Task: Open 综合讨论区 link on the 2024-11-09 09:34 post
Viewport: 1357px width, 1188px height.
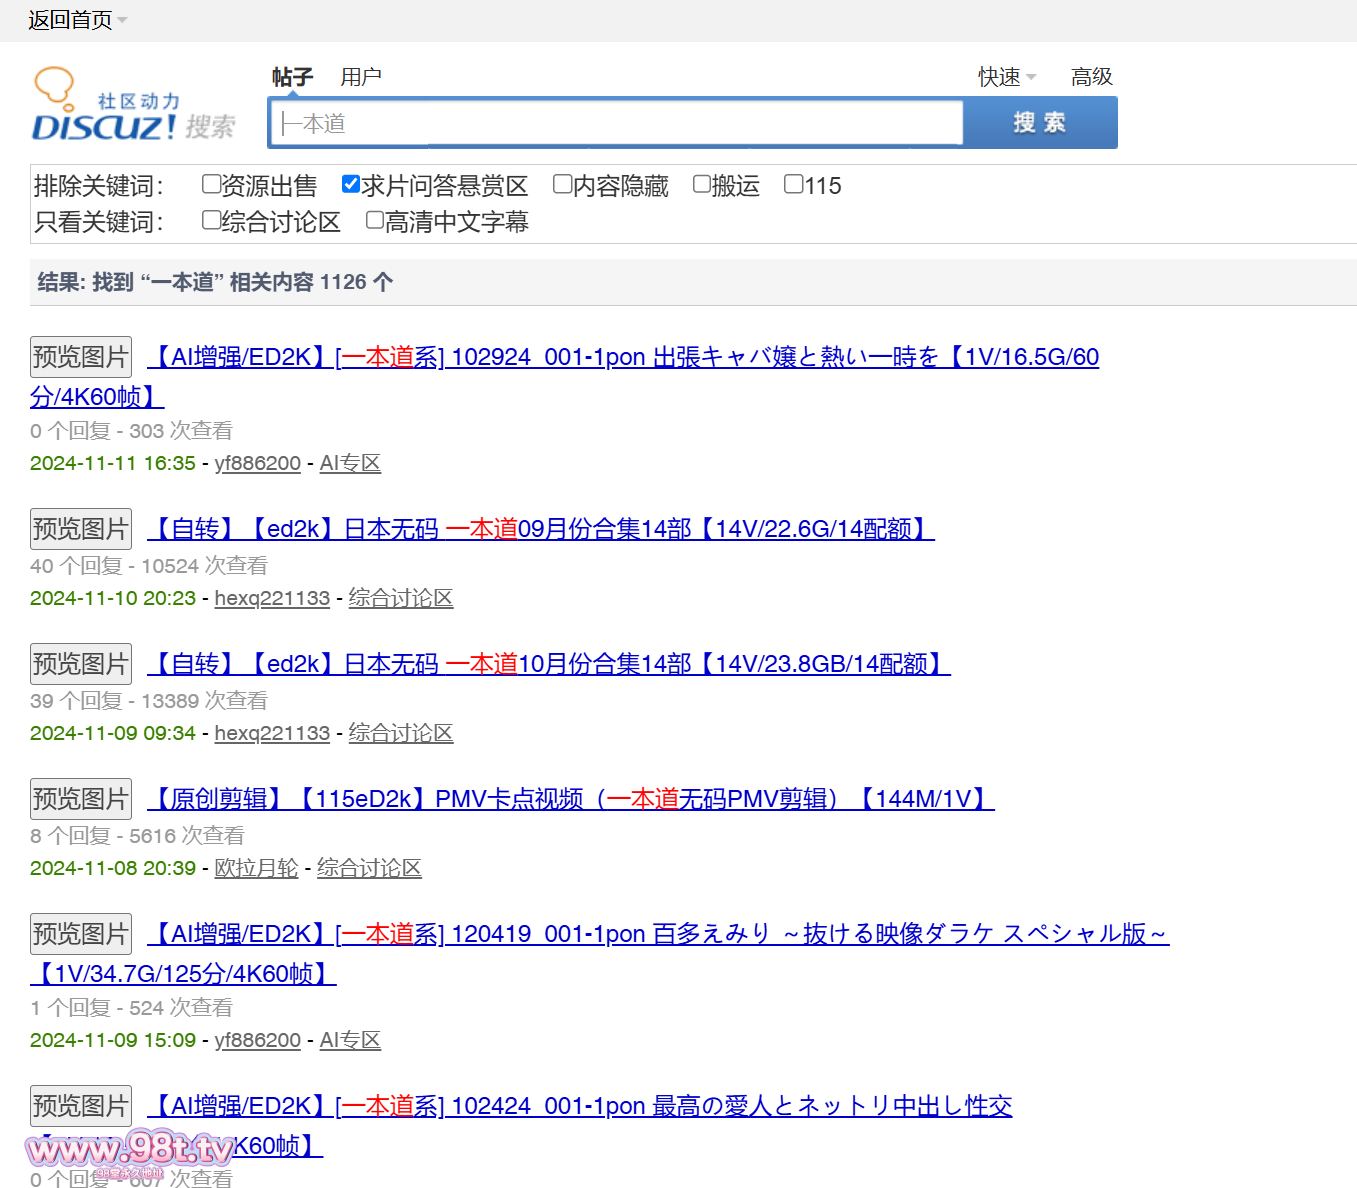Action: tap(401, 733)
